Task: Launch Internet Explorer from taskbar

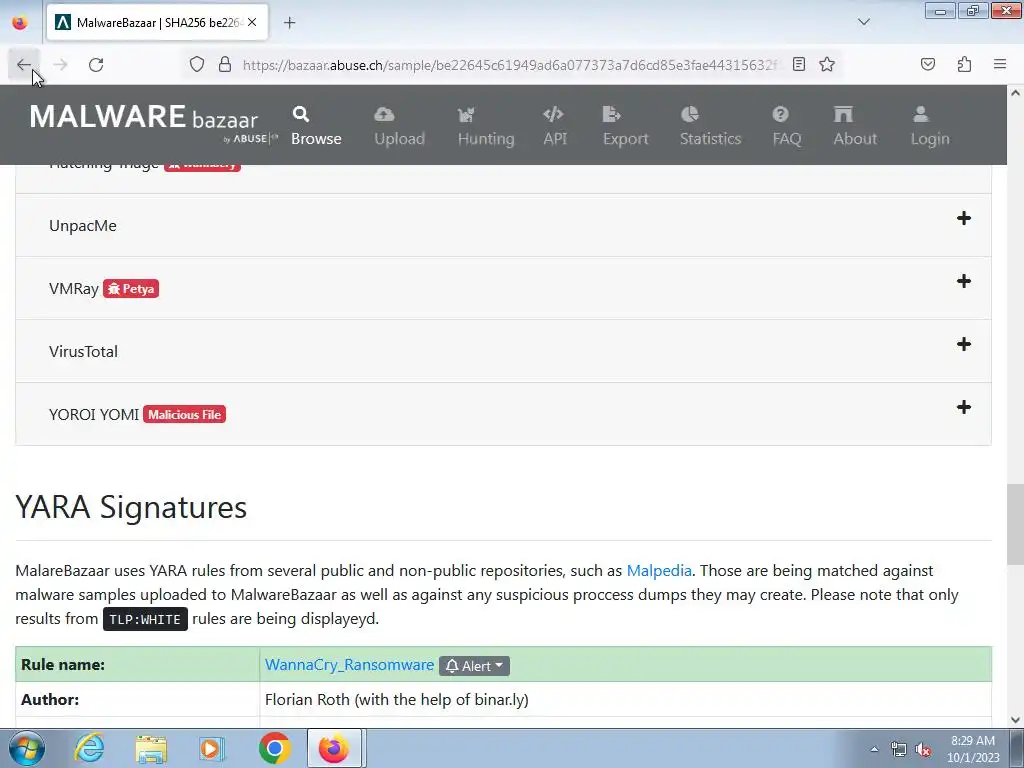Action: [x=89, y=748]
